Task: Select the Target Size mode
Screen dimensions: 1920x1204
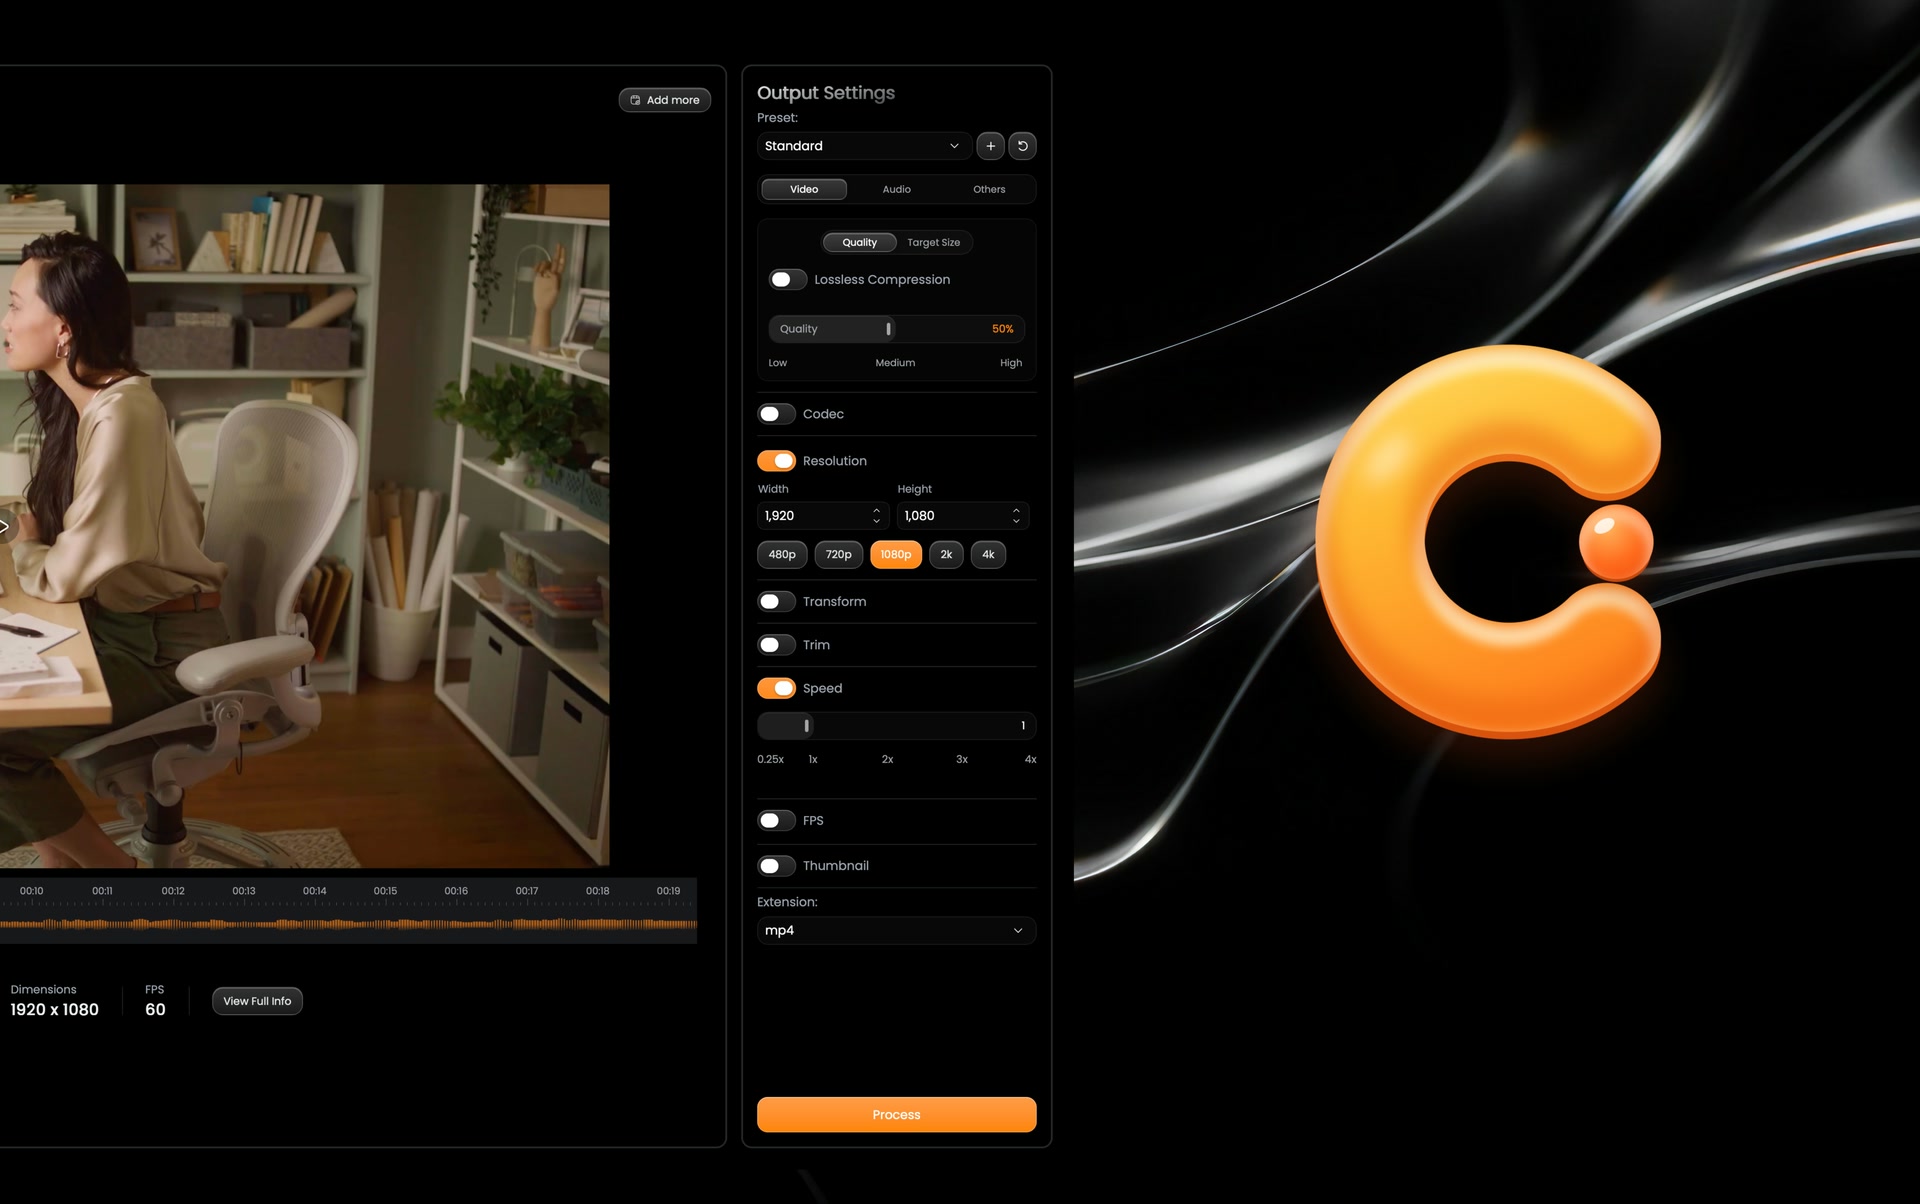Action: [x=933, y=242]
